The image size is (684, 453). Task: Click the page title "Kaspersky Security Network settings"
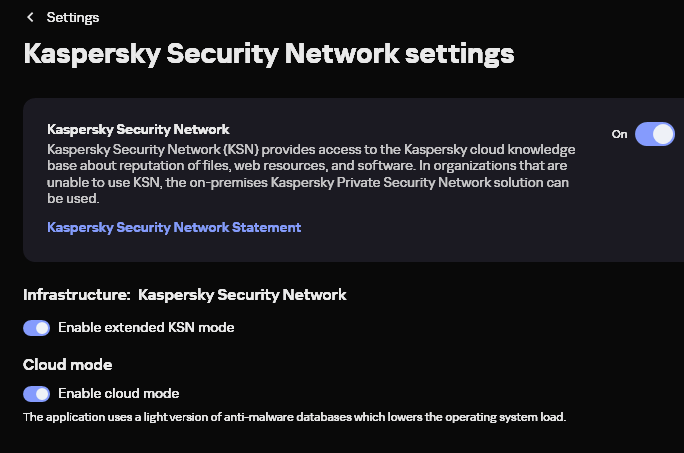point(269,53)
